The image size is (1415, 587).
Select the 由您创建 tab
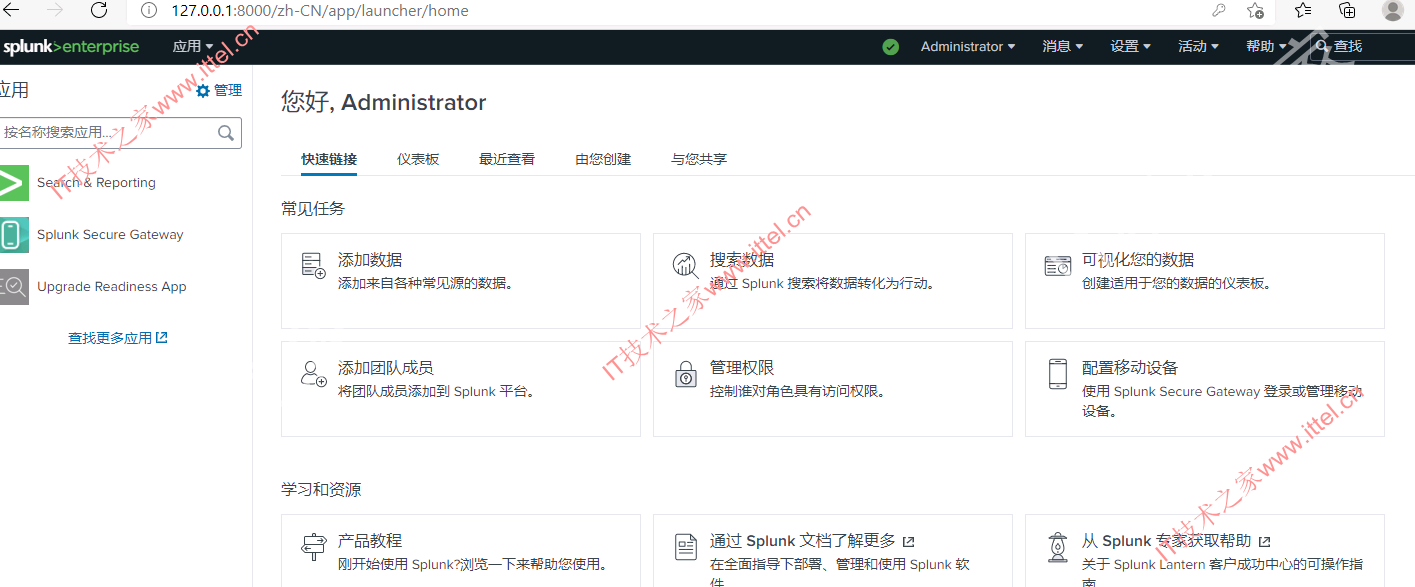coord(603,159)
